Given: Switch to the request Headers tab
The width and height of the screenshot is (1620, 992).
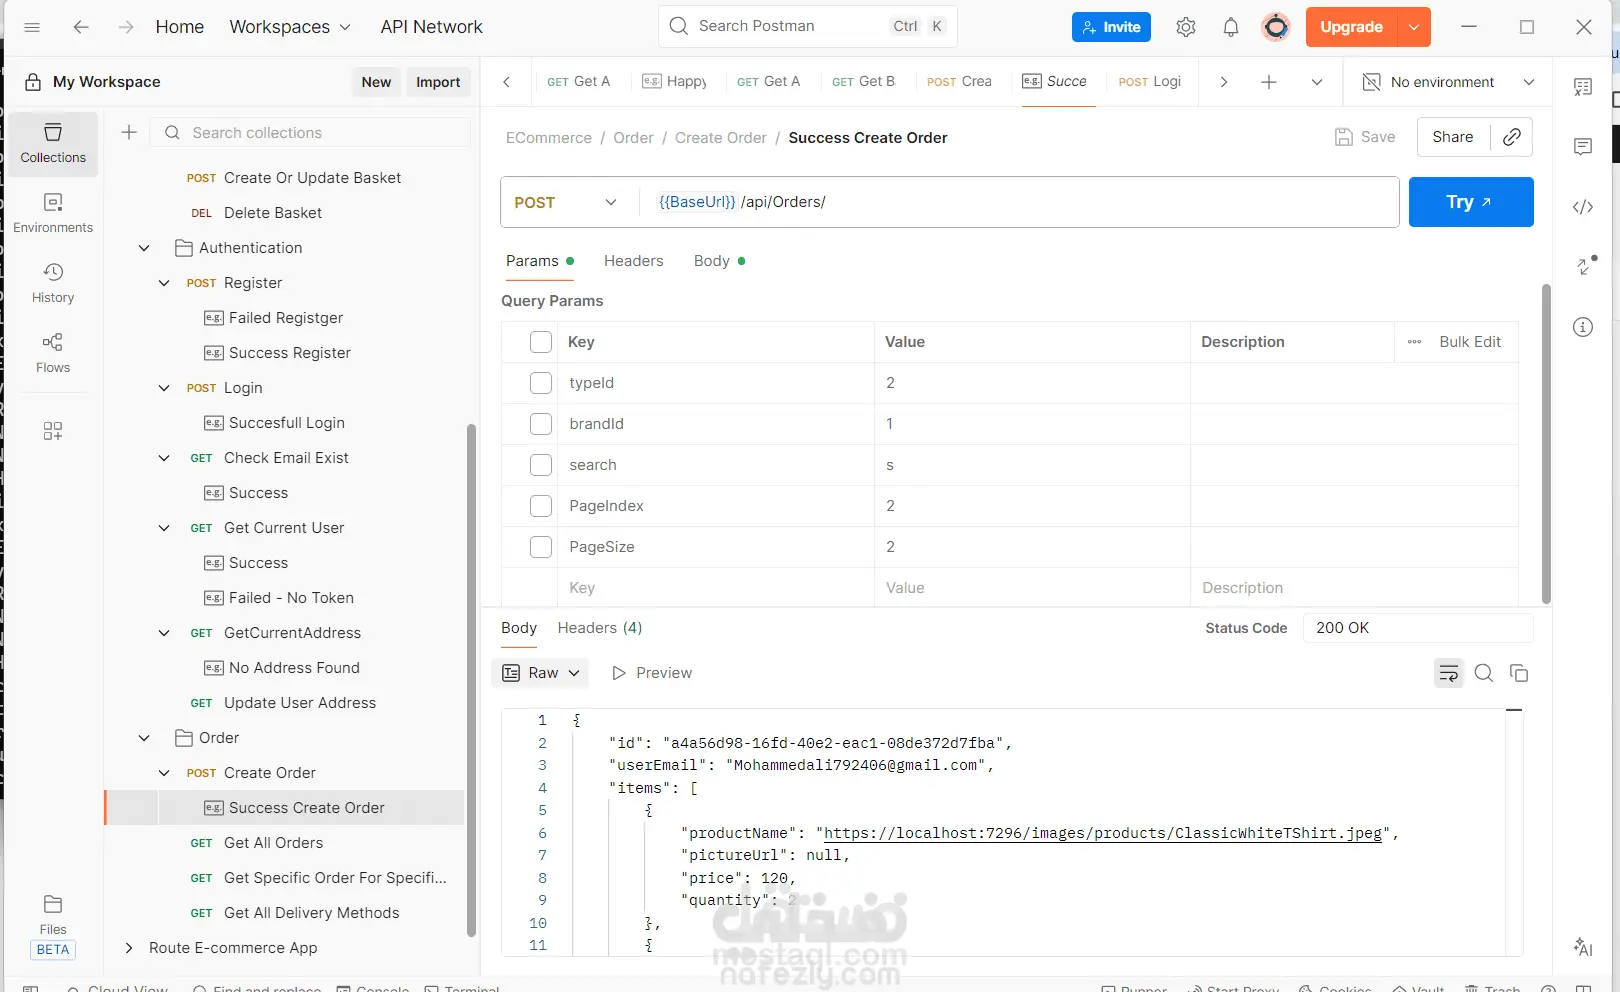Looking at the screenshot, I should point(633,261).
